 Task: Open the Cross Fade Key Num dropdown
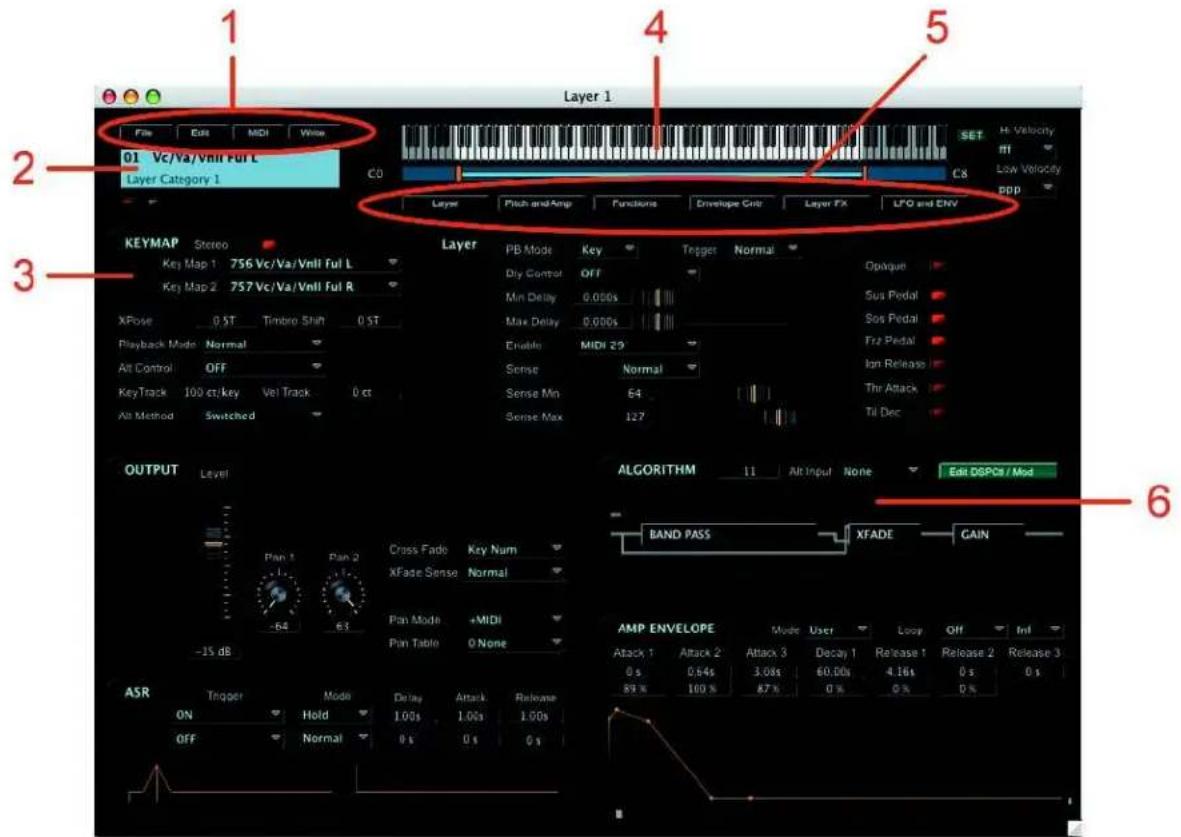514,549
